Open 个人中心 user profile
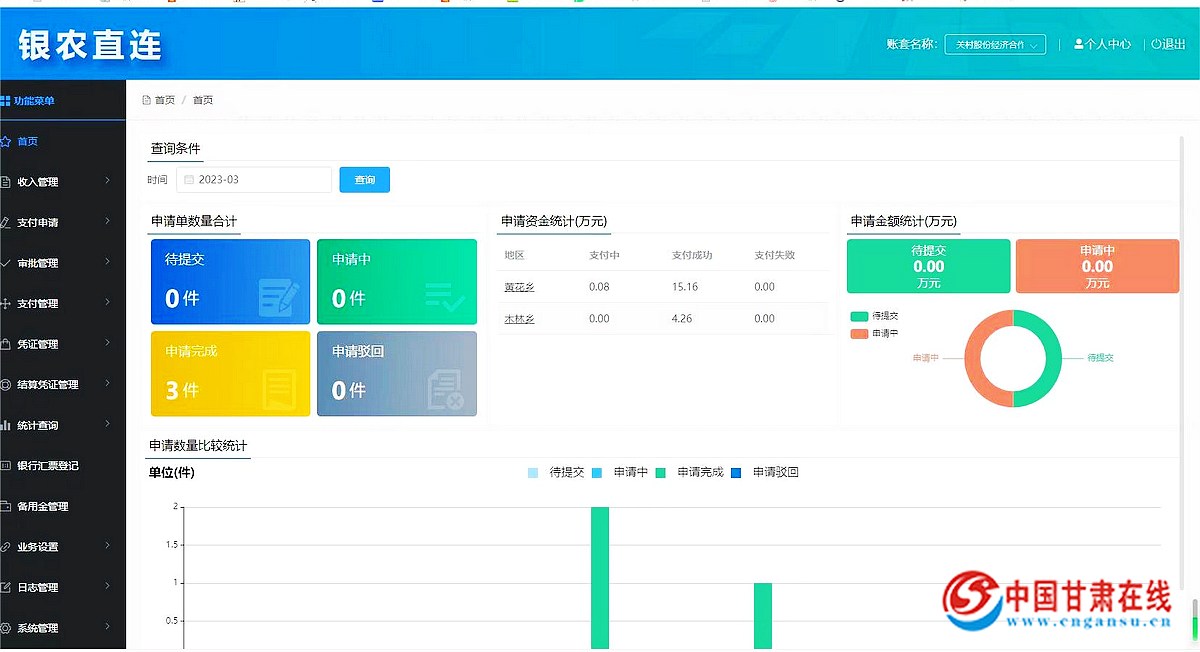Image resolution: width=1200 pixels, height=652 pixels. (x=1102, y=44)
